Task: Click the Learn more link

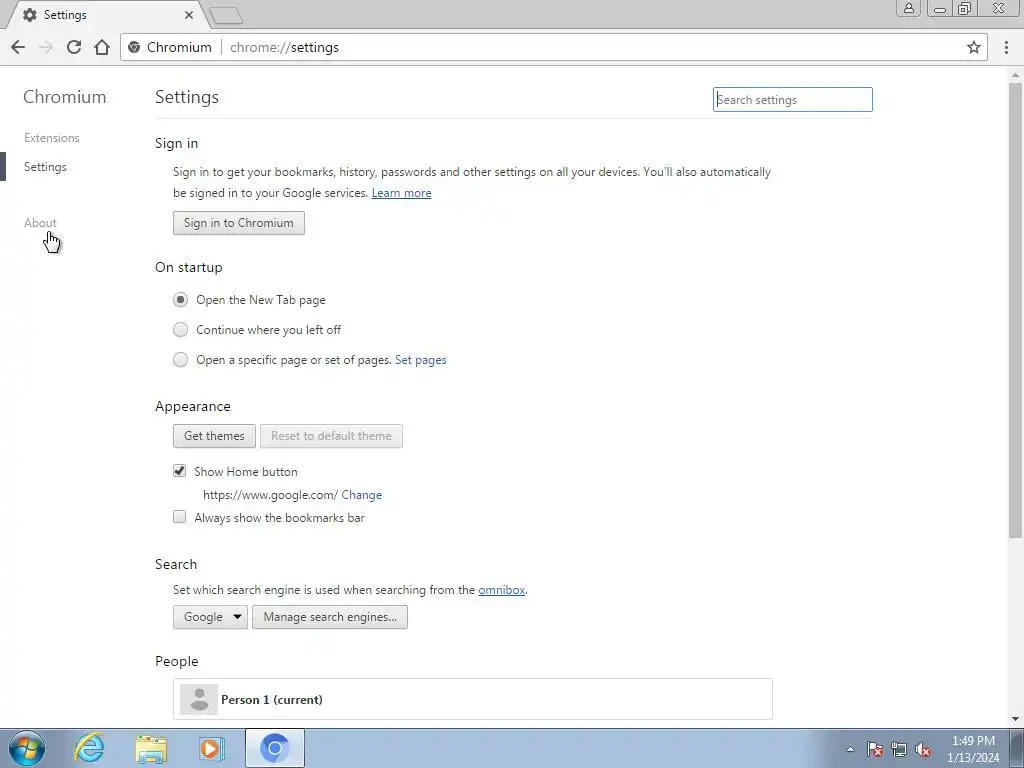Action: tap(402, 193)
